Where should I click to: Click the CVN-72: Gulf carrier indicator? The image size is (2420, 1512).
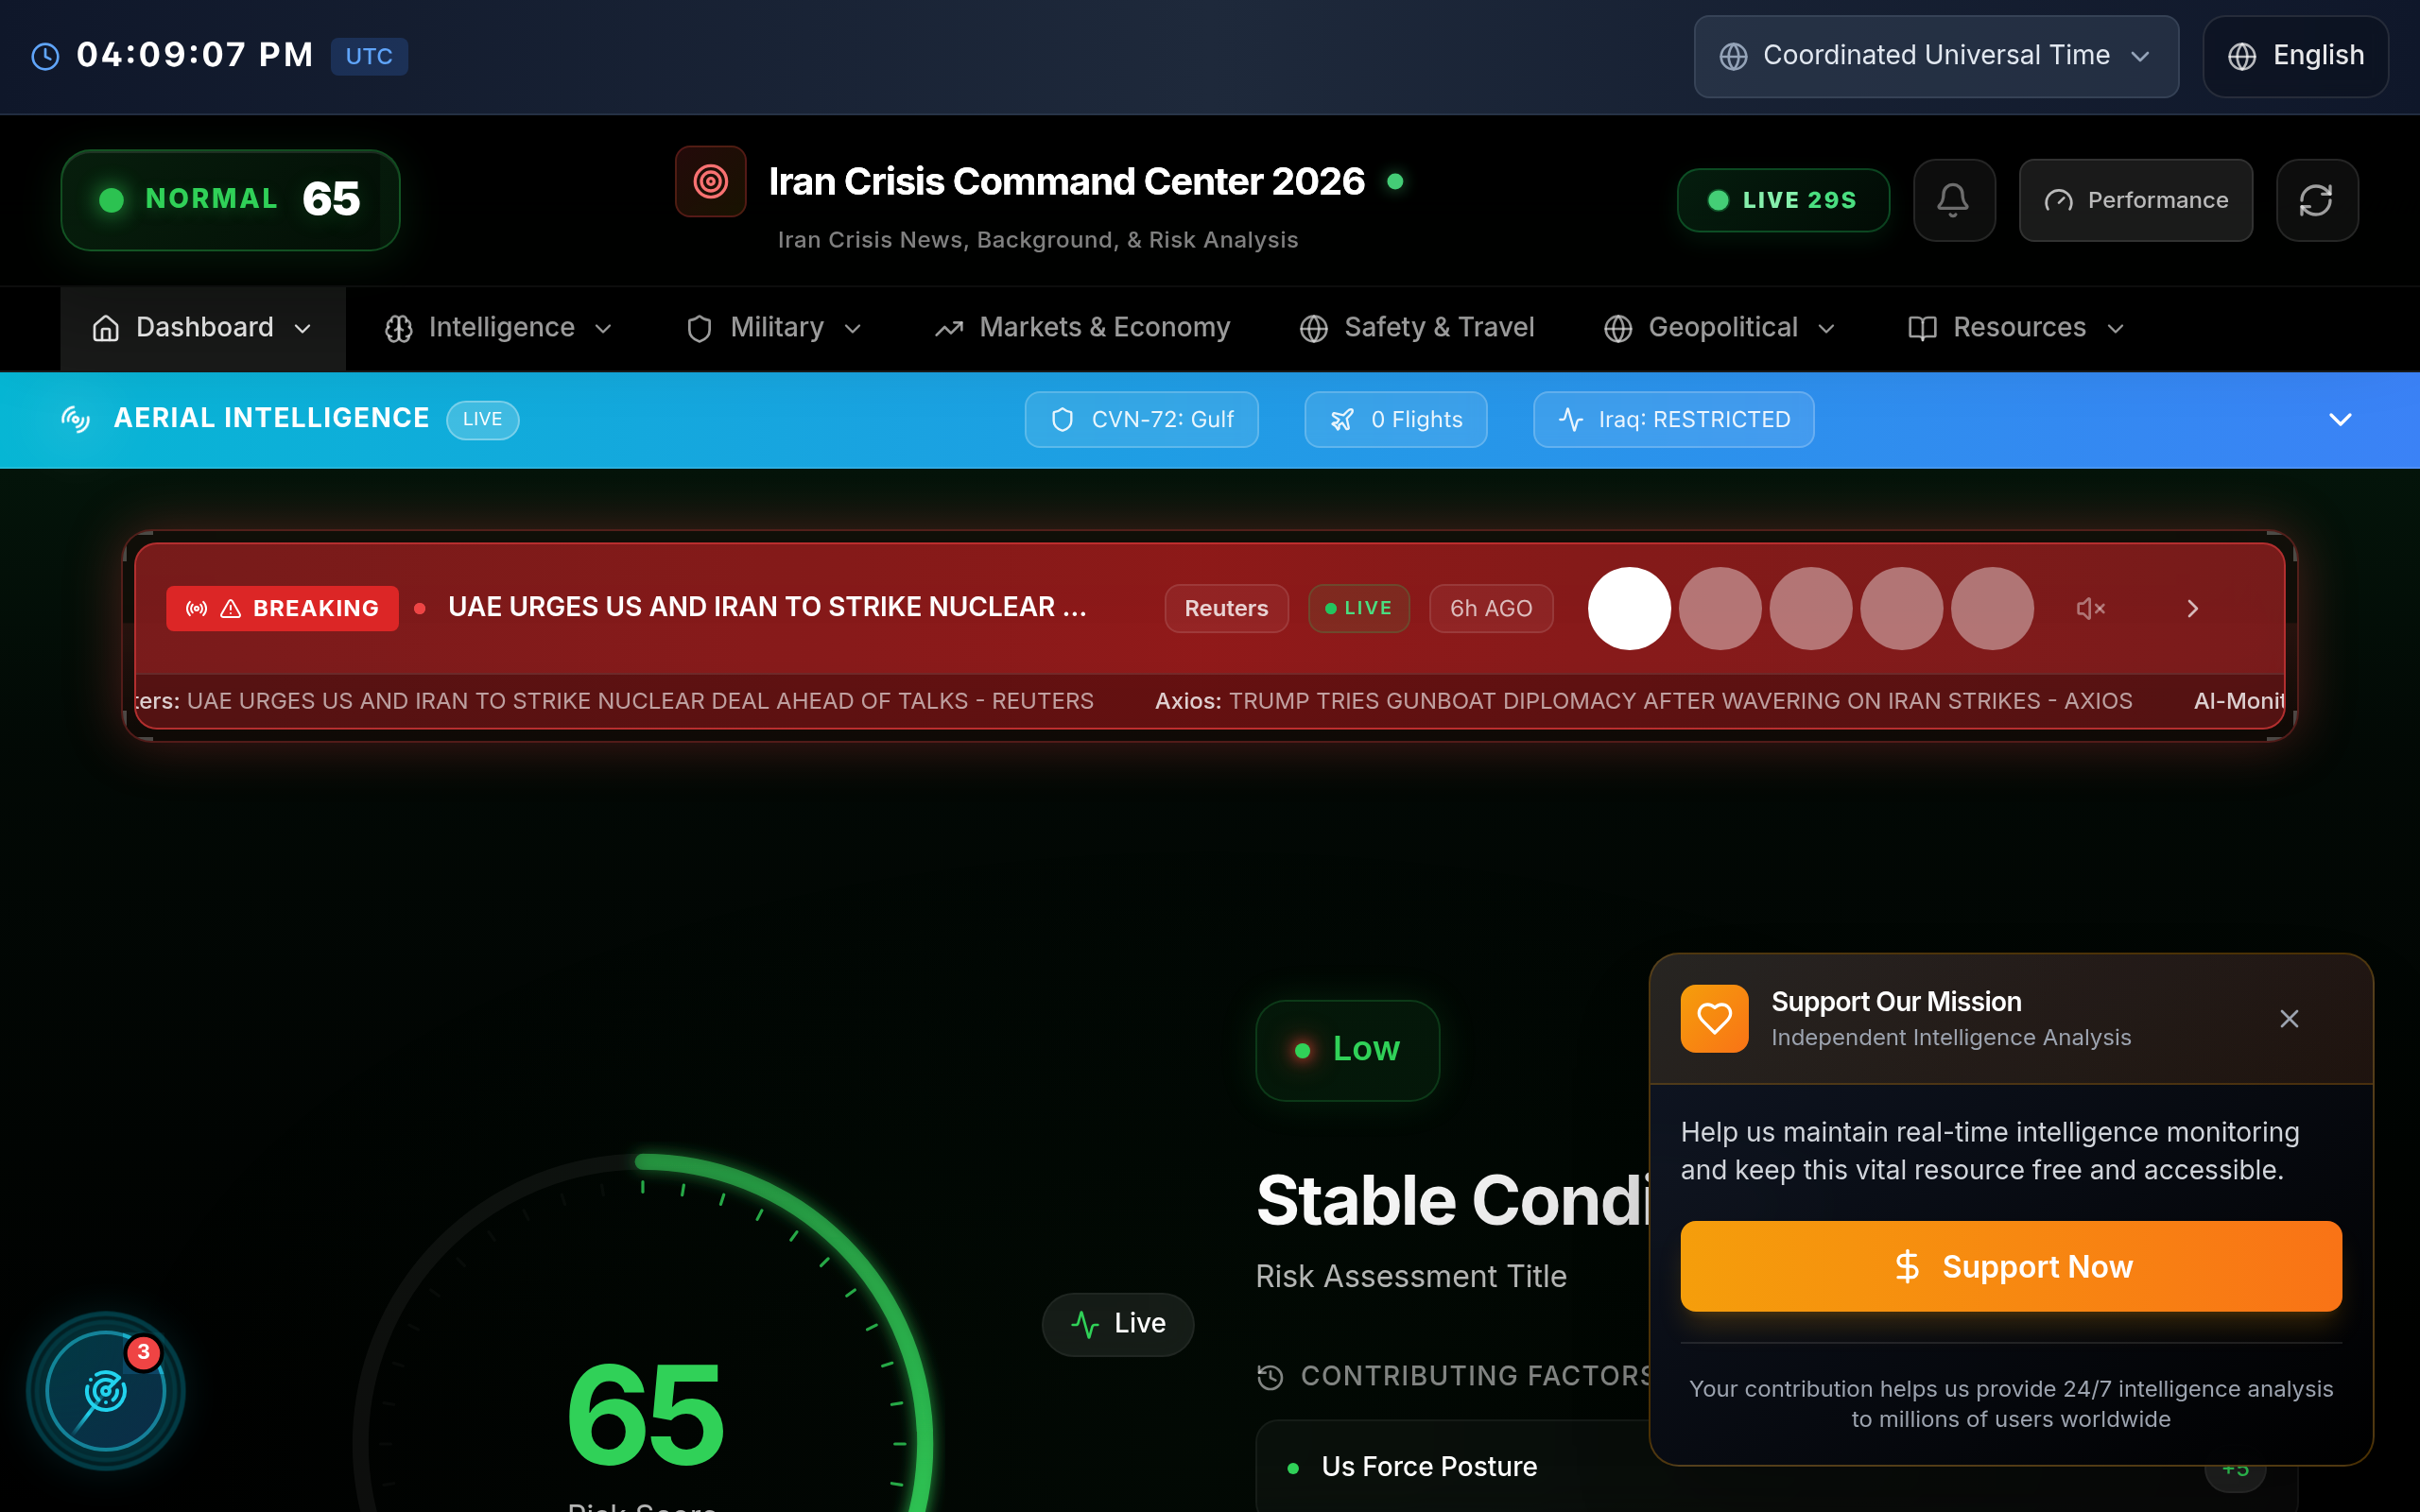[x=1141, y=419]
